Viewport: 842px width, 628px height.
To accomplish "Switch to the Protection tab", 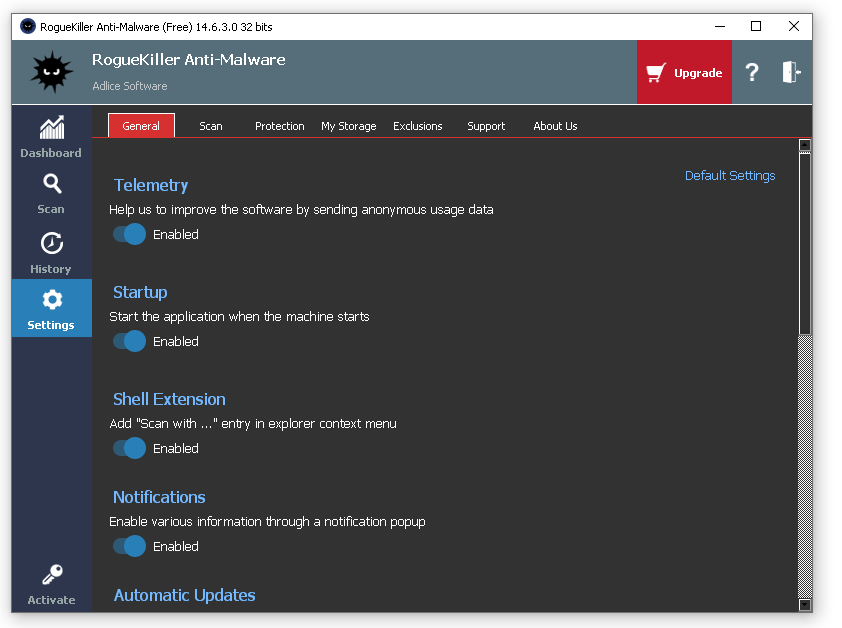I will (279, 126).
